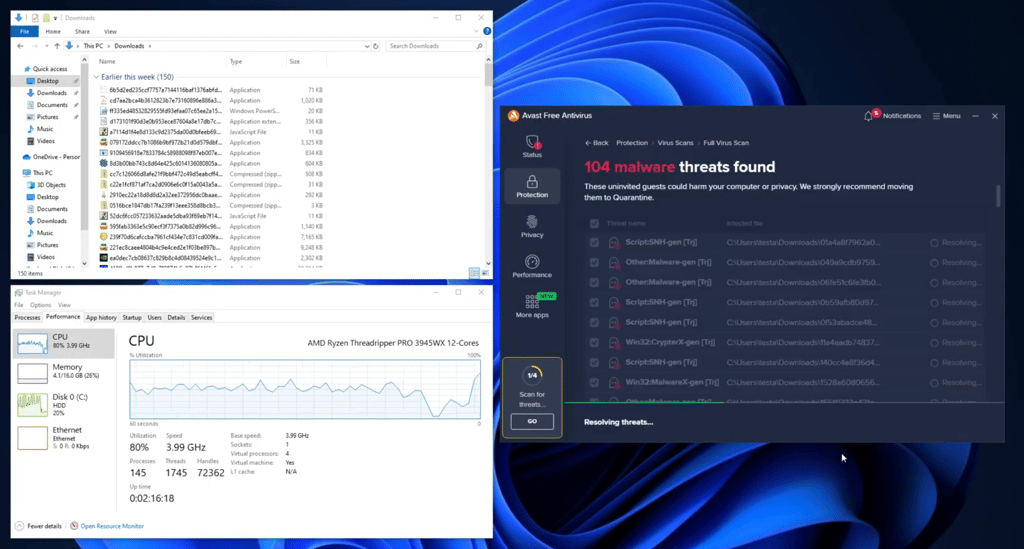Select Music under Quick access
The width and height of the screenshot is (1024, 549).
pos(44,129)
